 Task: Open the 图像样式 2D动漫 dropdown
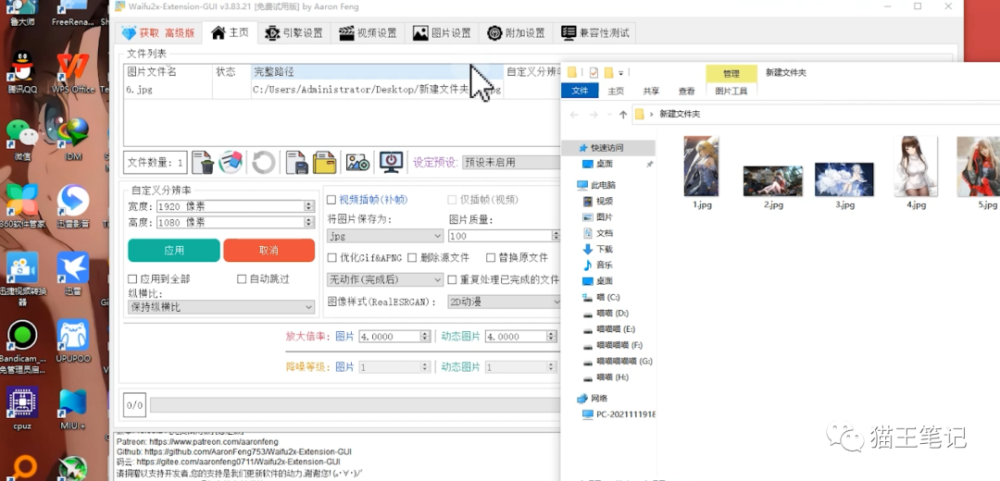click(x=504, y=301)
